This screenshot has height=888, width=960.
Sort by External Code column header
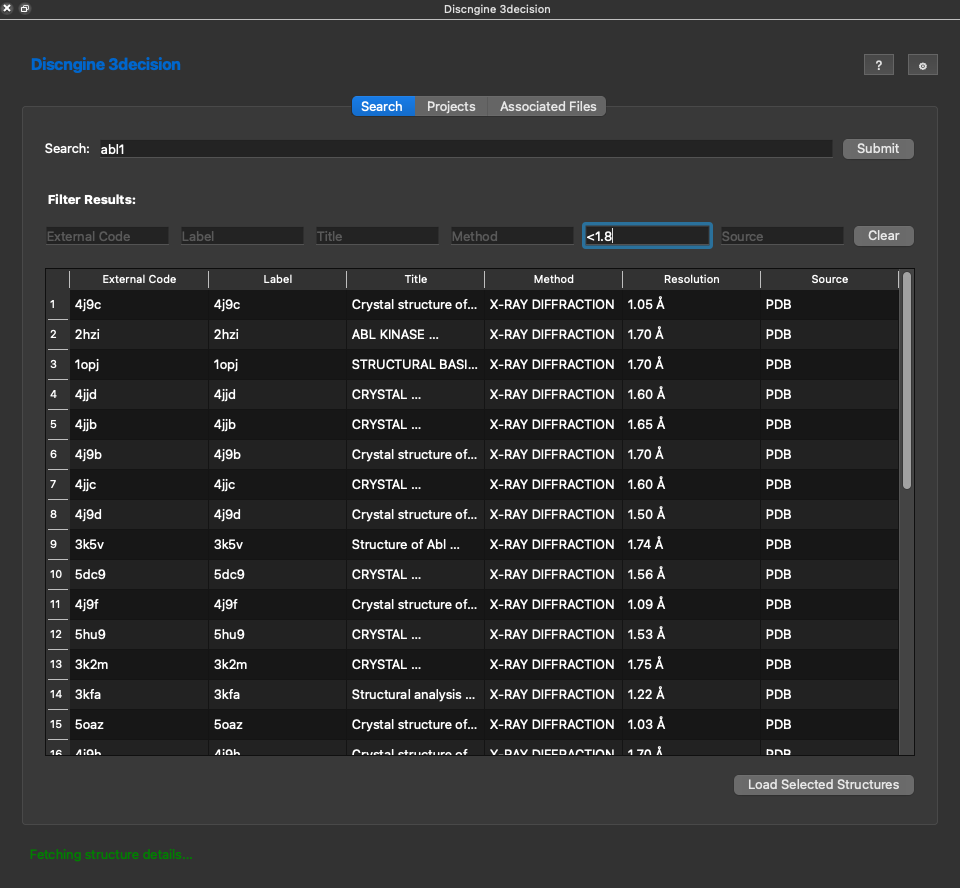(139, 279)
